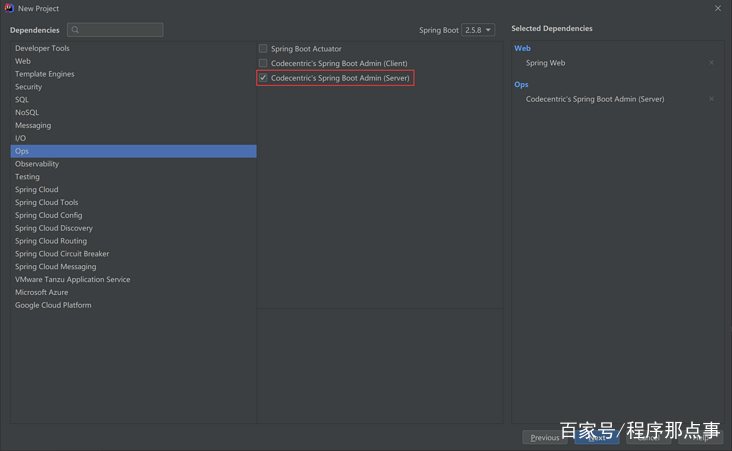Screen dimensions: 732x451
Task: Select Spring Boot Admin (Server) in Selected Dependencies
Action: pos(595,99)
